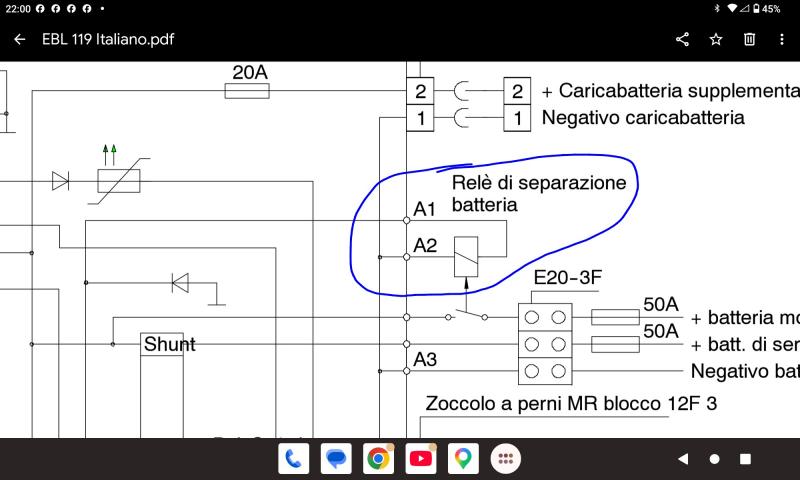Delete the PDF with trash icon
This screenshot has width=800, height=480.
(749, 39)
